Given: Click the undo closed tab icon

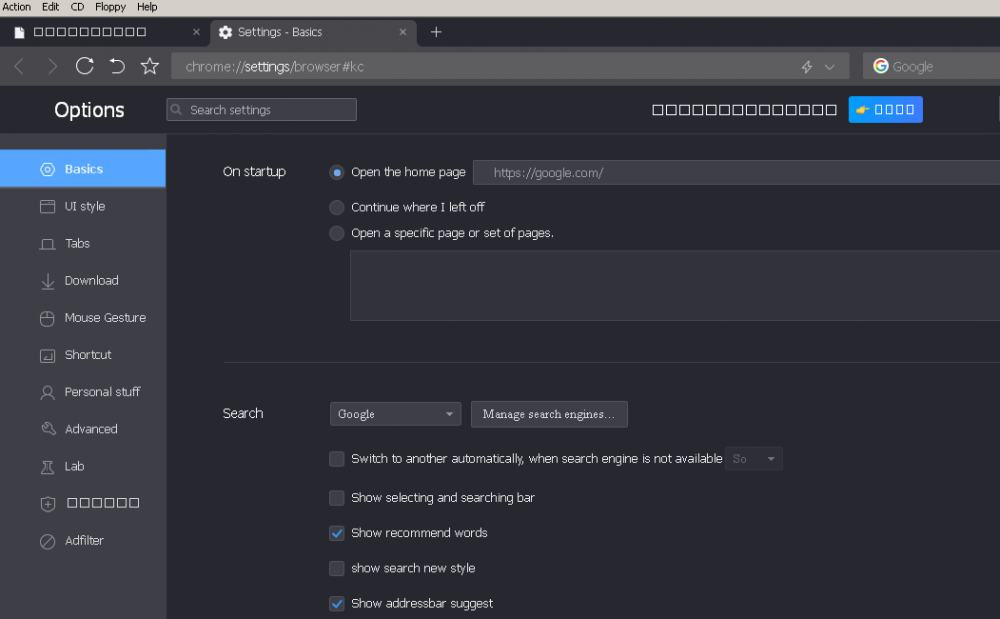Looking at the screenshot, I should click(117, 66).
